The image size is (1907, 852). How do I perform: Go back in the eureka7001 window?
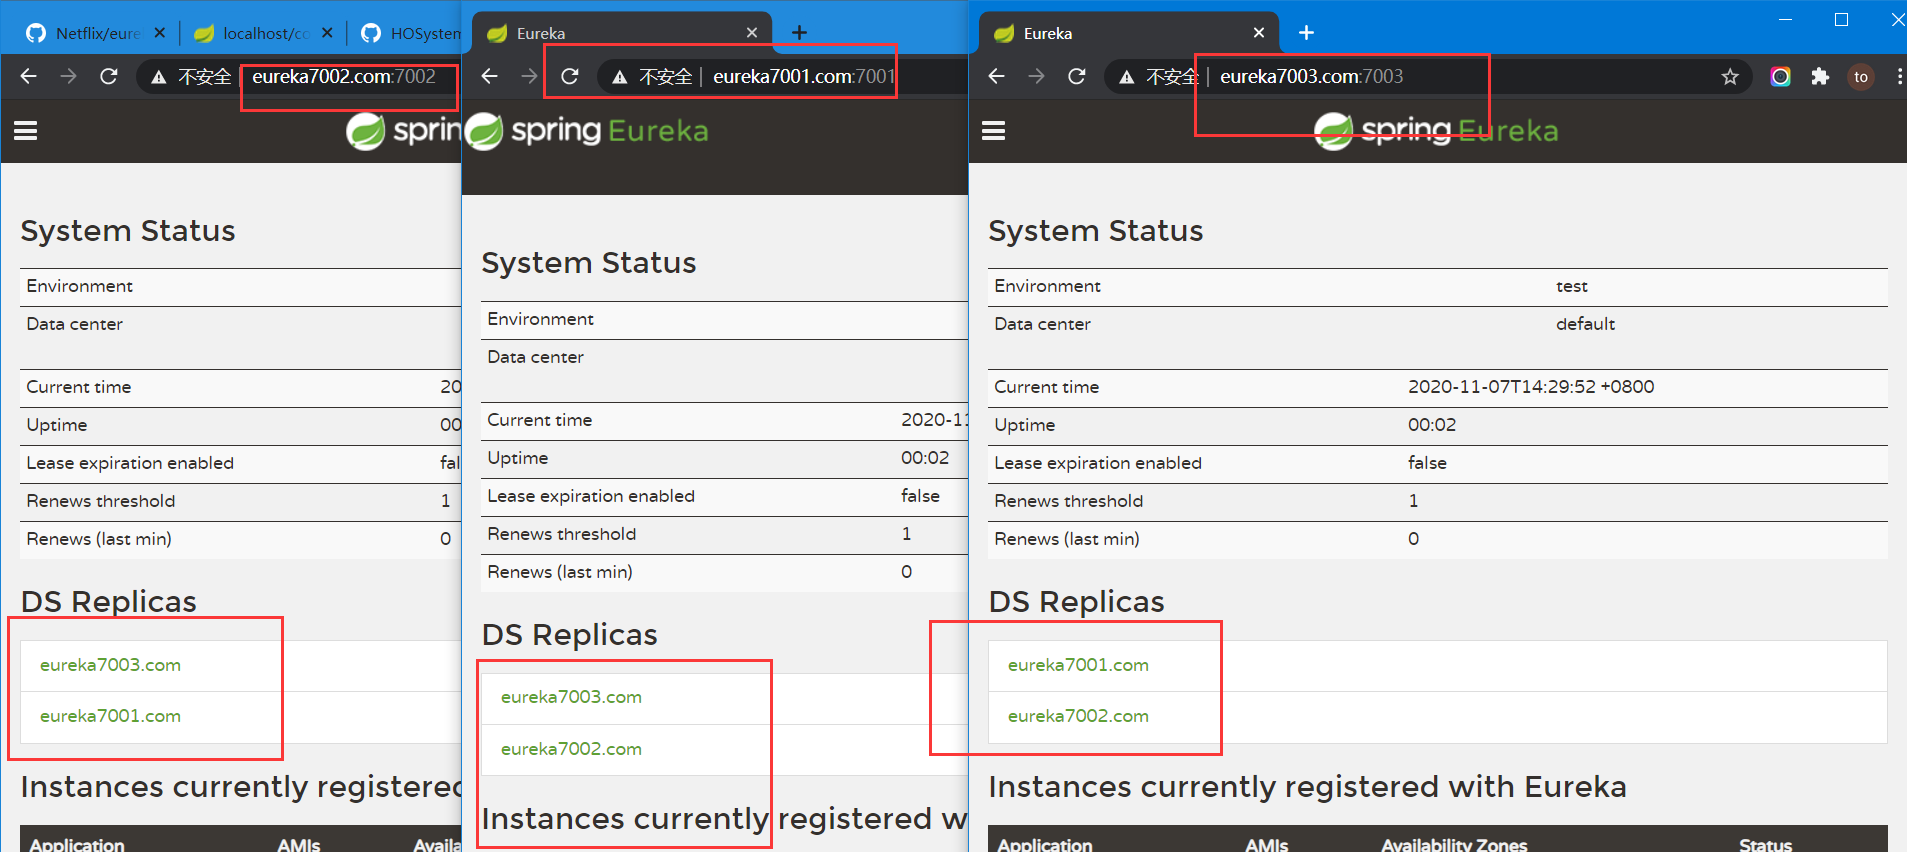489,76
